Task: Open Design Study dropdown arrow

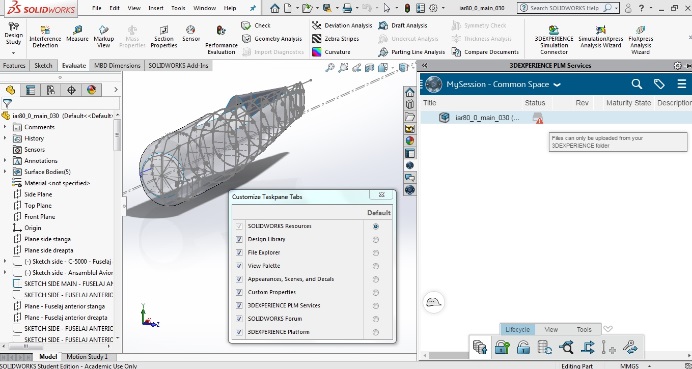Action: (x=13, y=53)
